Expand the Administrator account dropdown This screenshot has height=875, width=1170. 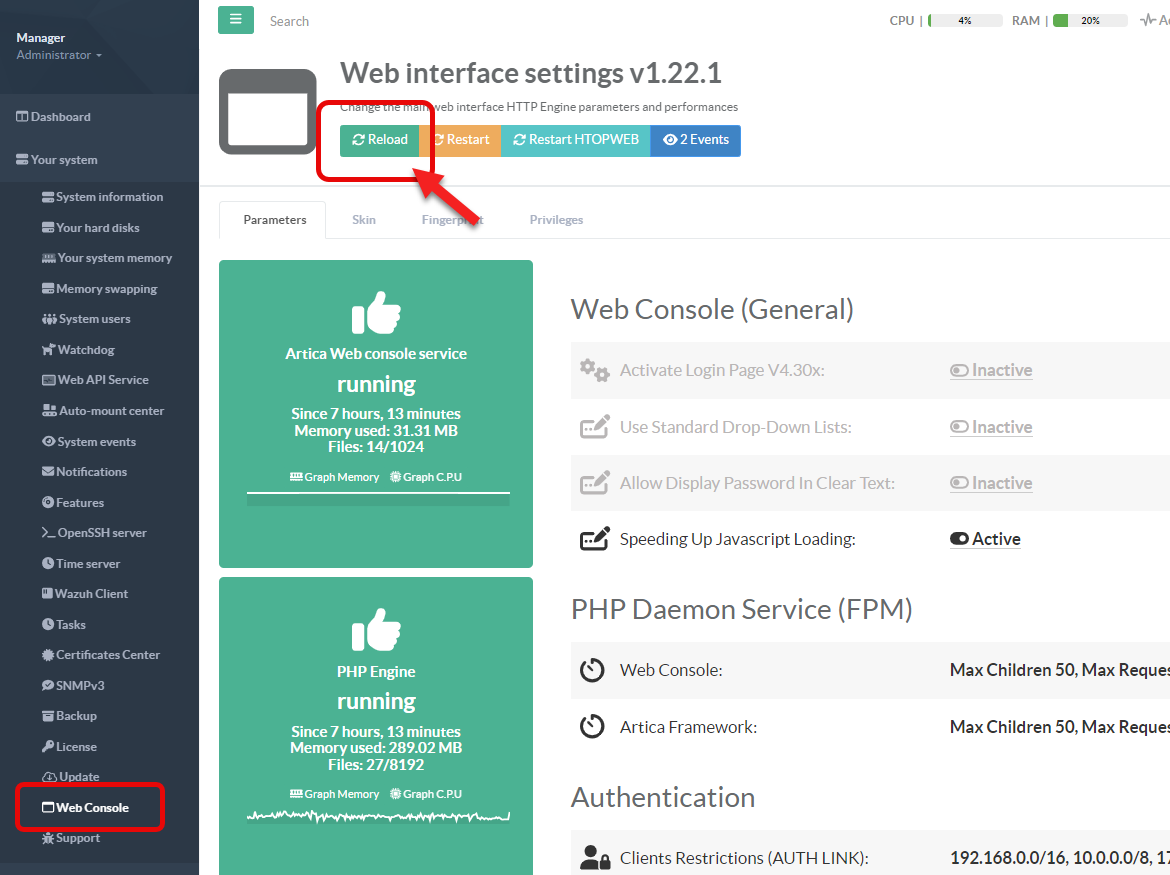click(59, 55)
